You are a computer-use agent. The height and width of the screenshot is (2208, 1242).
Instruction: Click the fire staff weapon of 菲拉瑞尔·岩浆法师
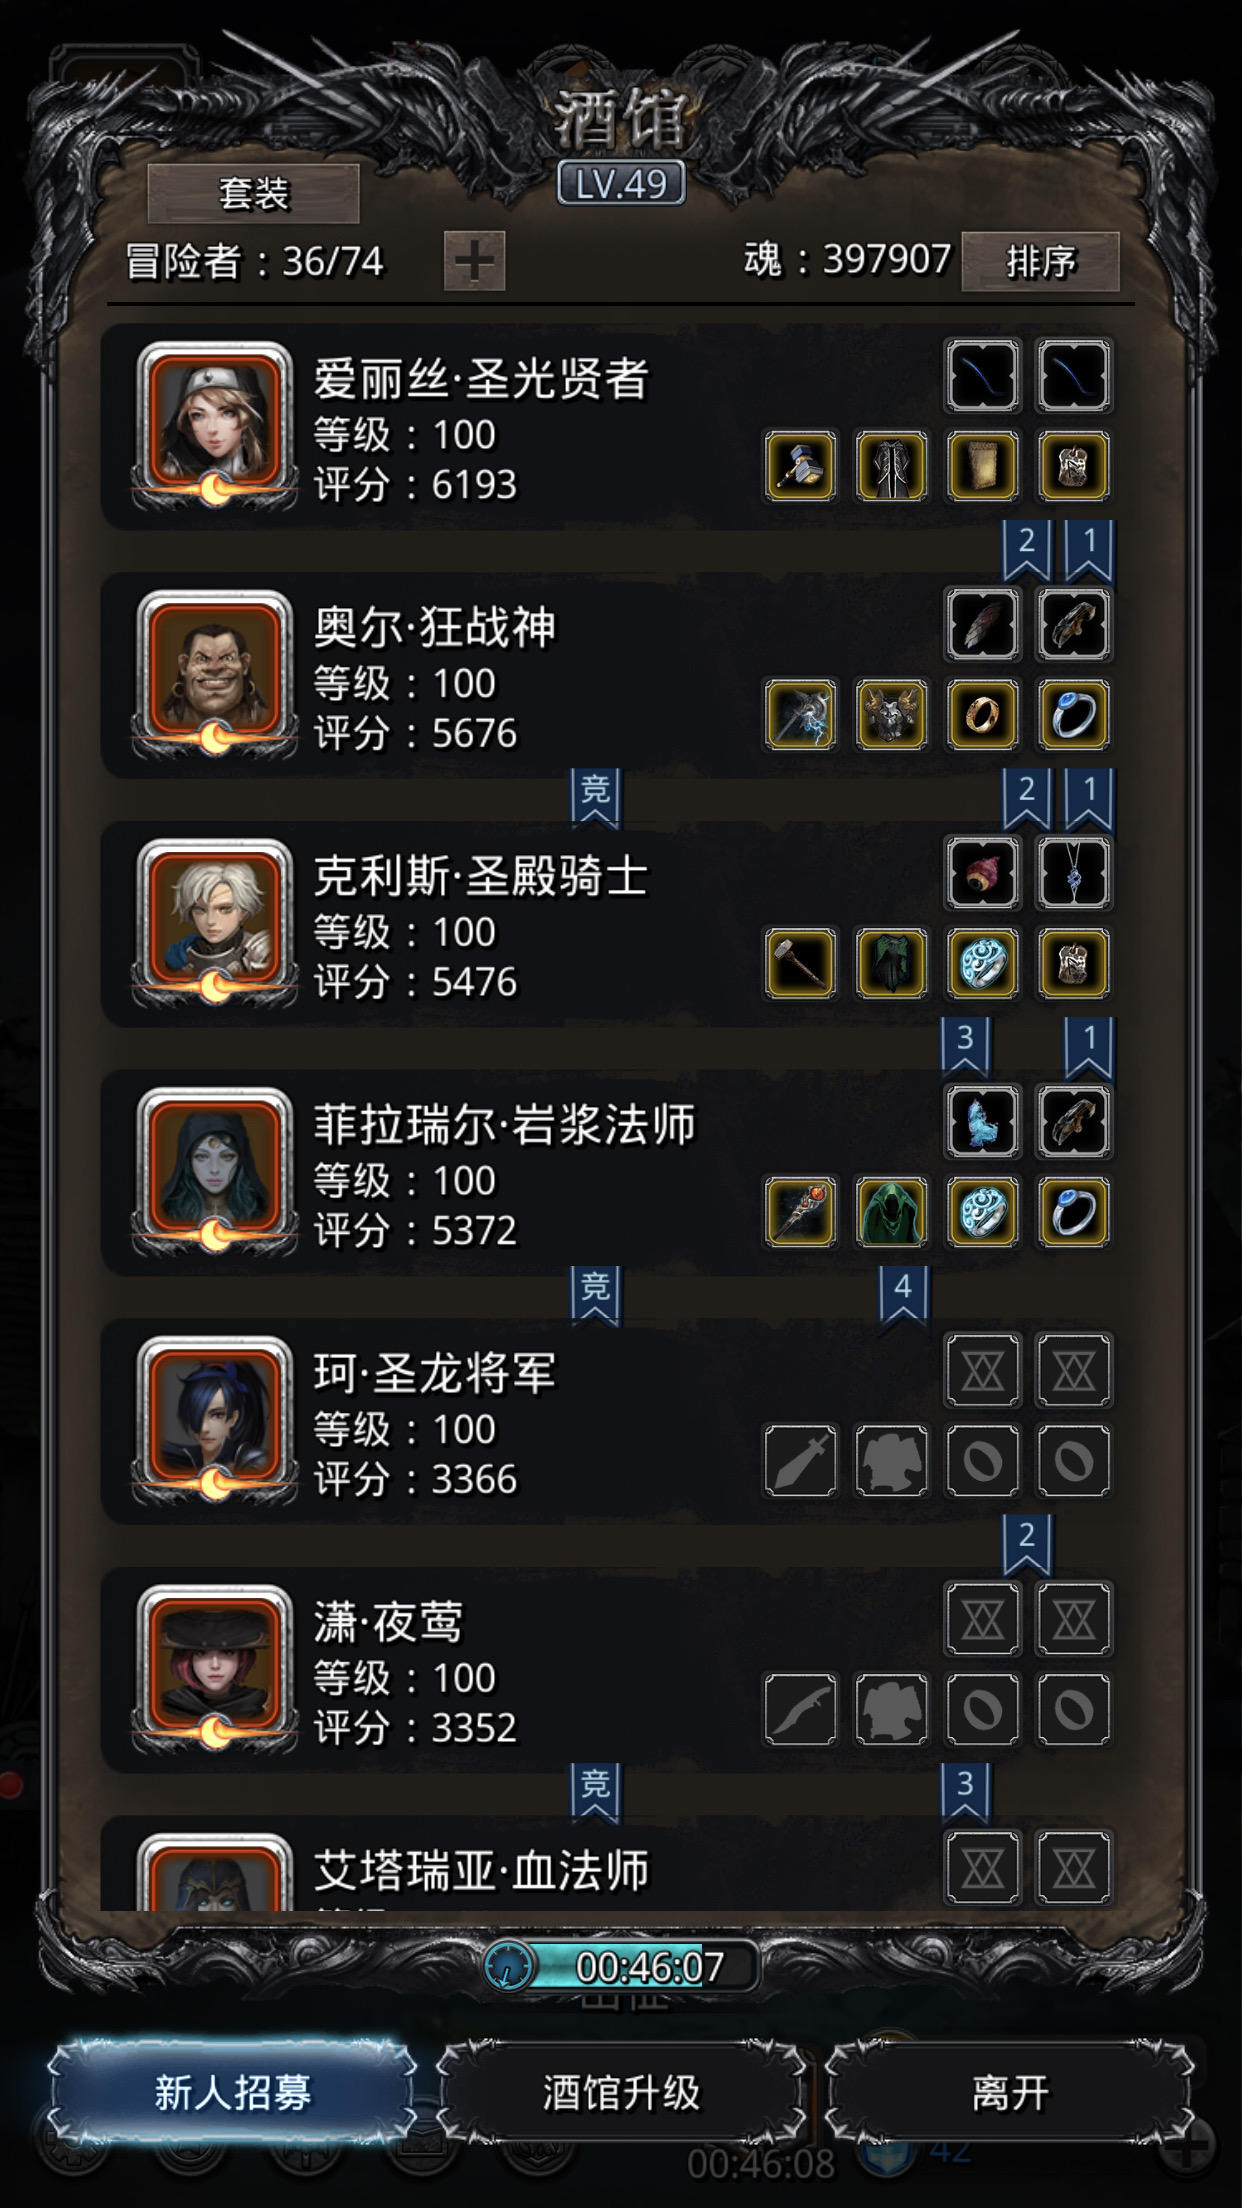click(800, 1212)
